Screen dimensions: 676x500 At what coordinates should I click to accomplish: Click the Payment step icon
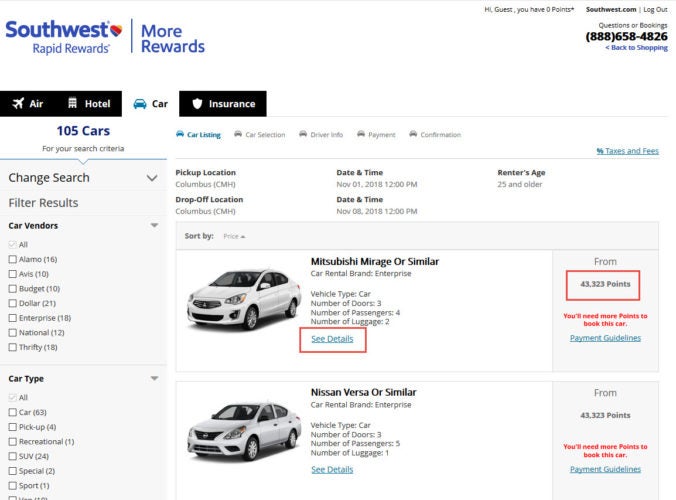tap(360, 134)
